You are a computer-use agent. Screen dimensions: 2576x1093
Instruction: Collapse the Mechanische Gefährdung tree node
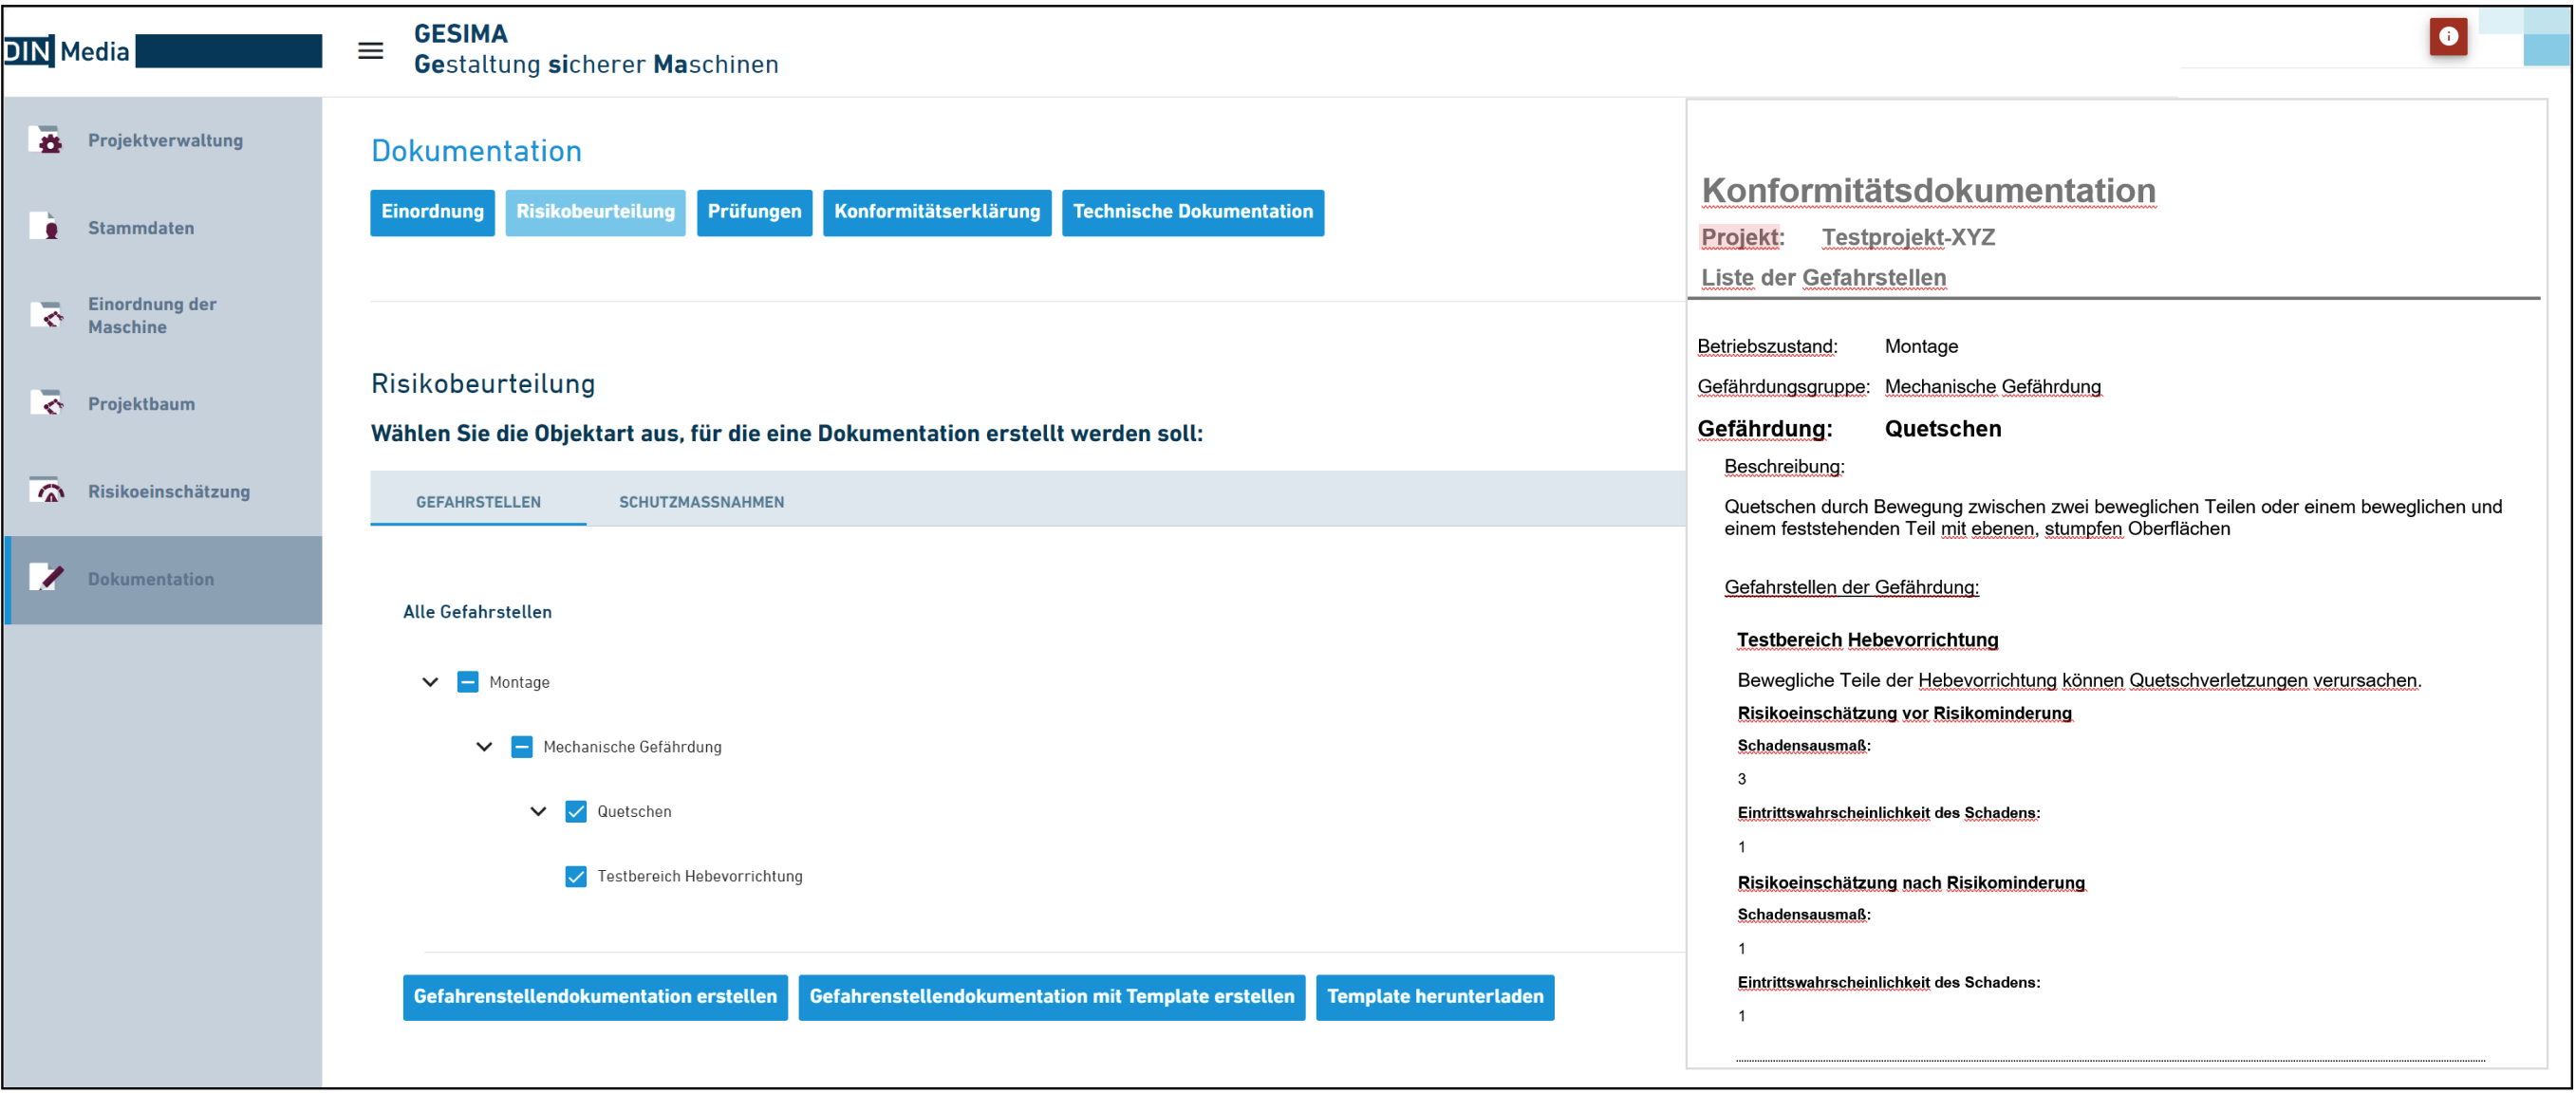pyautogui.click(x=484, y=747)
